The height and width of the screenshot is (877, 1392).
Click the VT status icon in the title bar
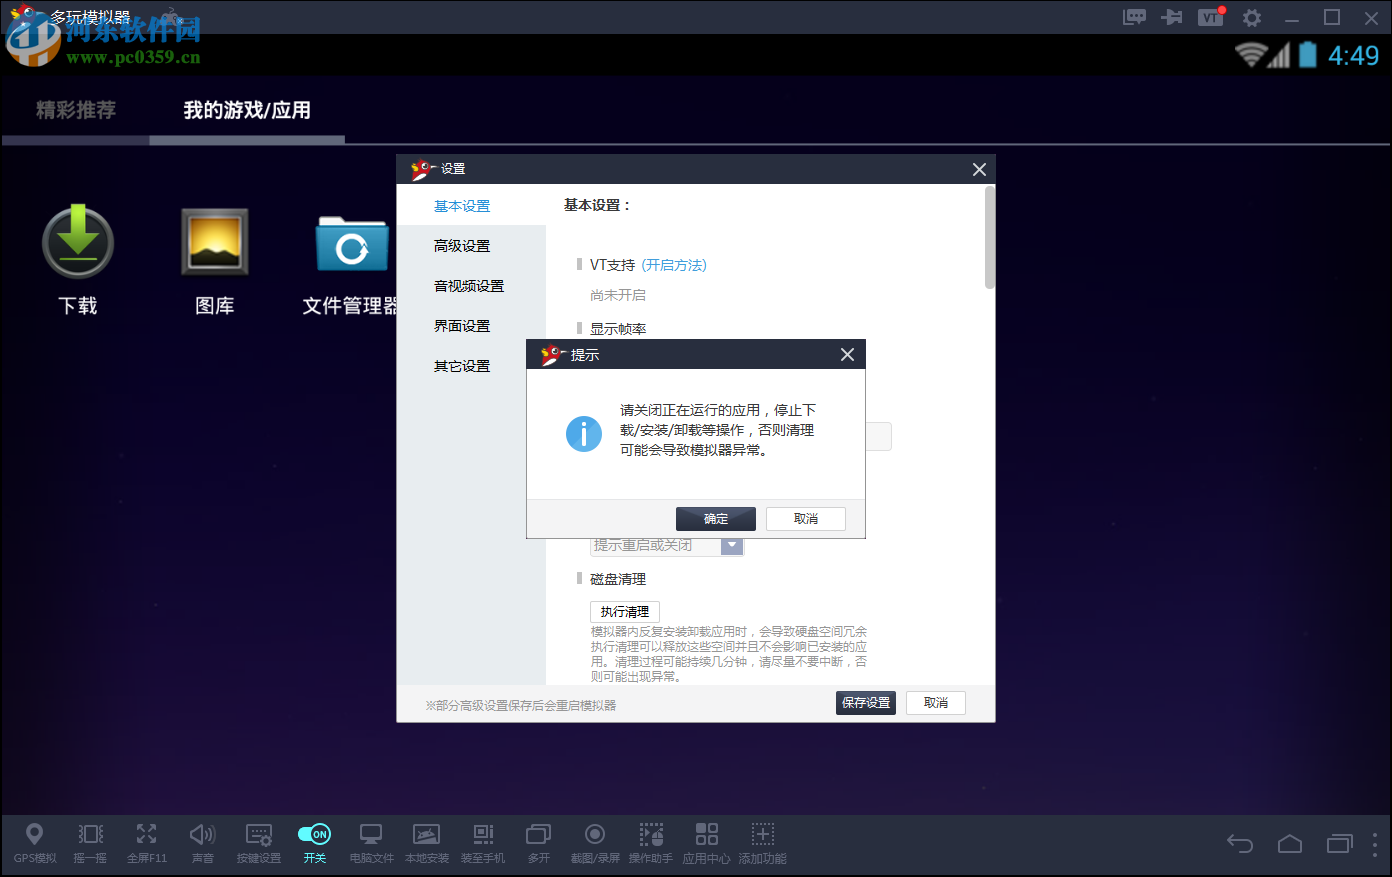click(1210, 17)
